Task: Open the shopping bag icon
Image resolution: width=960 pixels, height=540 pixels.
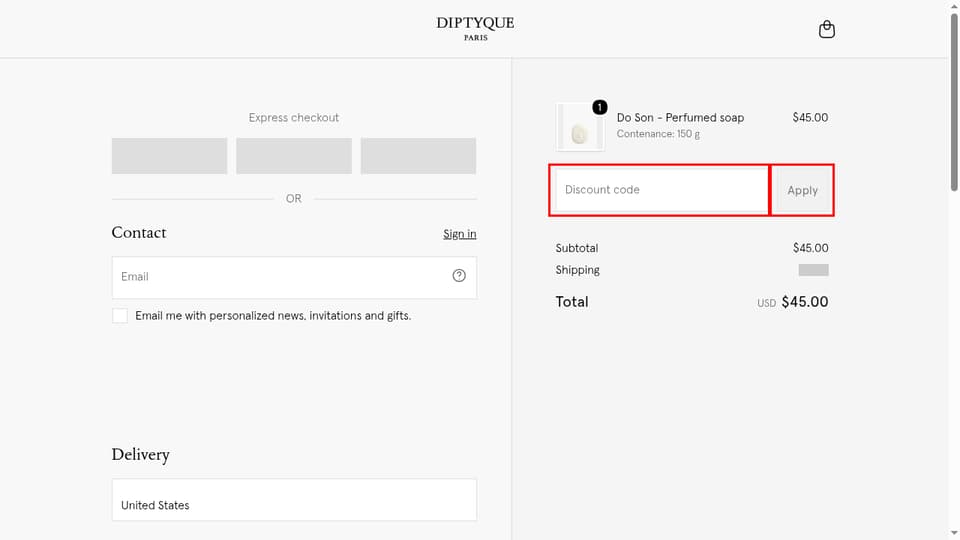Action: (827, 29)
